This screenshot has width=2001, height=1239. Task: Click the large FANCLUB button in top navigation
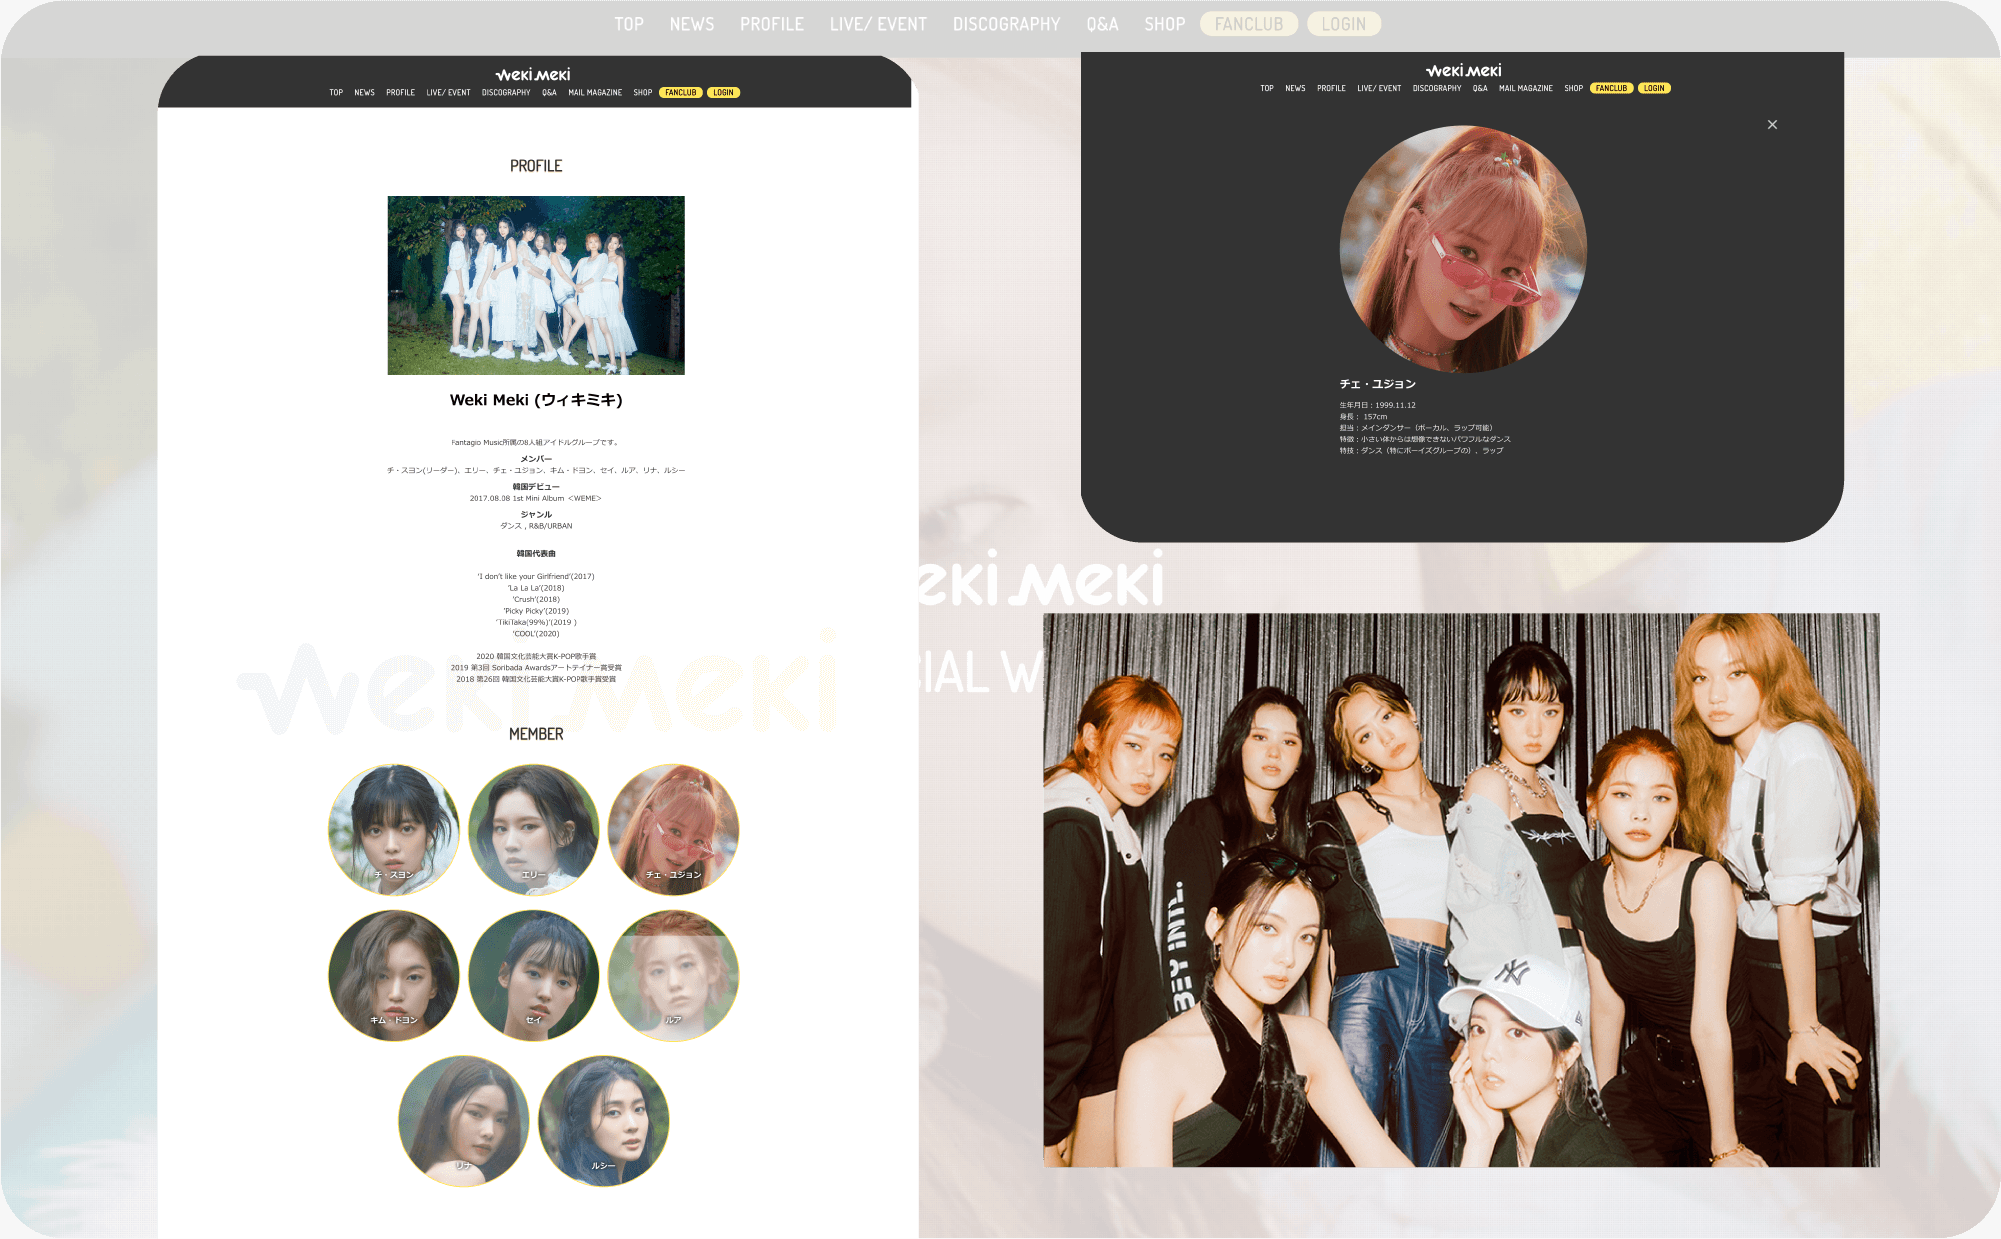click(1248, 24)
